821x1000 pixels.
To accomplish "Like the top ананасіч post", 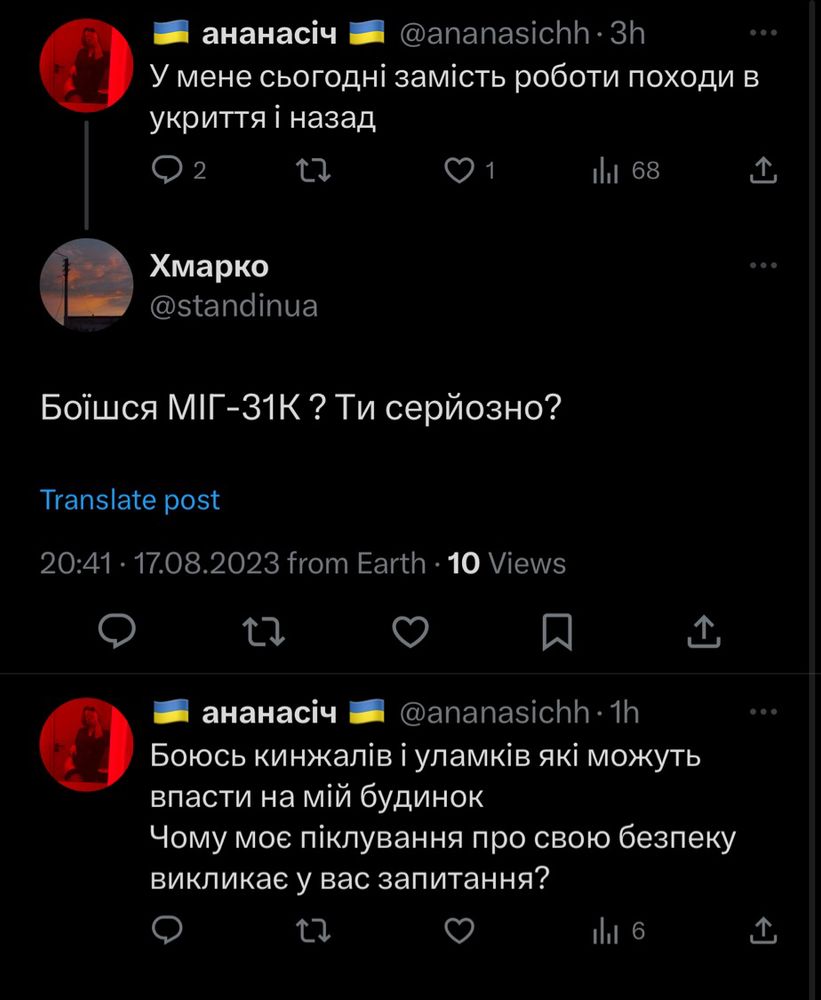I will [470, 170].
